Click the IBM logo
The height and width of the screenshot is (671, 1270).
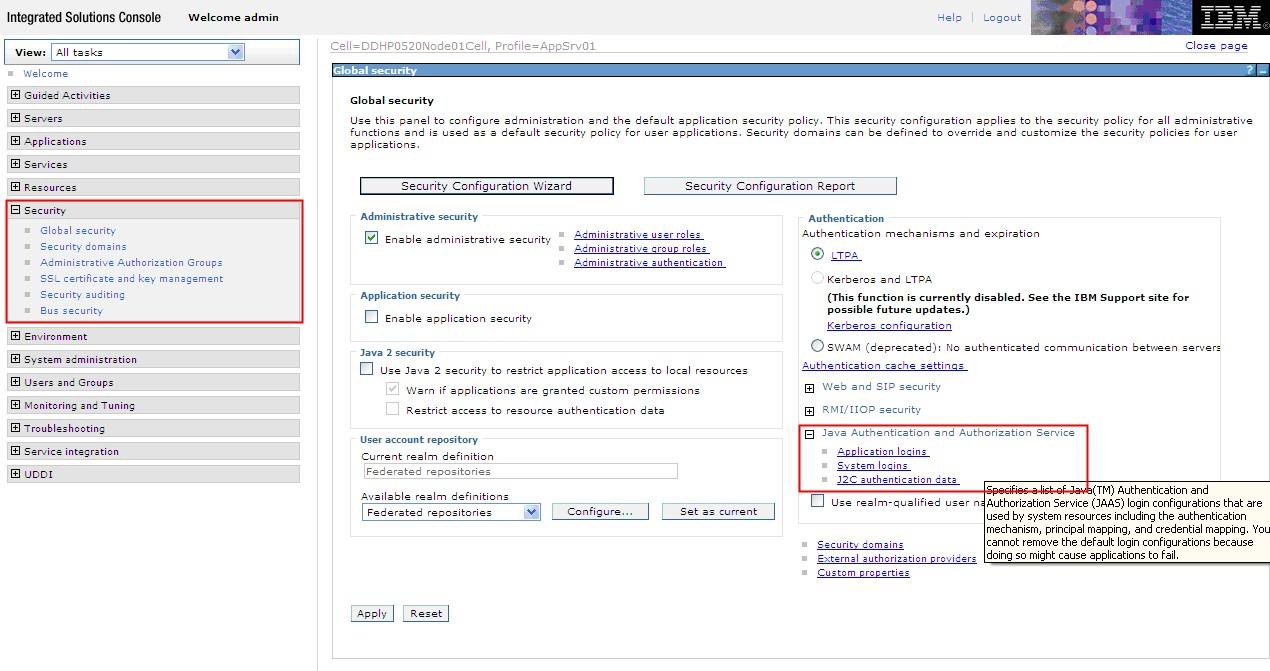[x=1232, y=17]
